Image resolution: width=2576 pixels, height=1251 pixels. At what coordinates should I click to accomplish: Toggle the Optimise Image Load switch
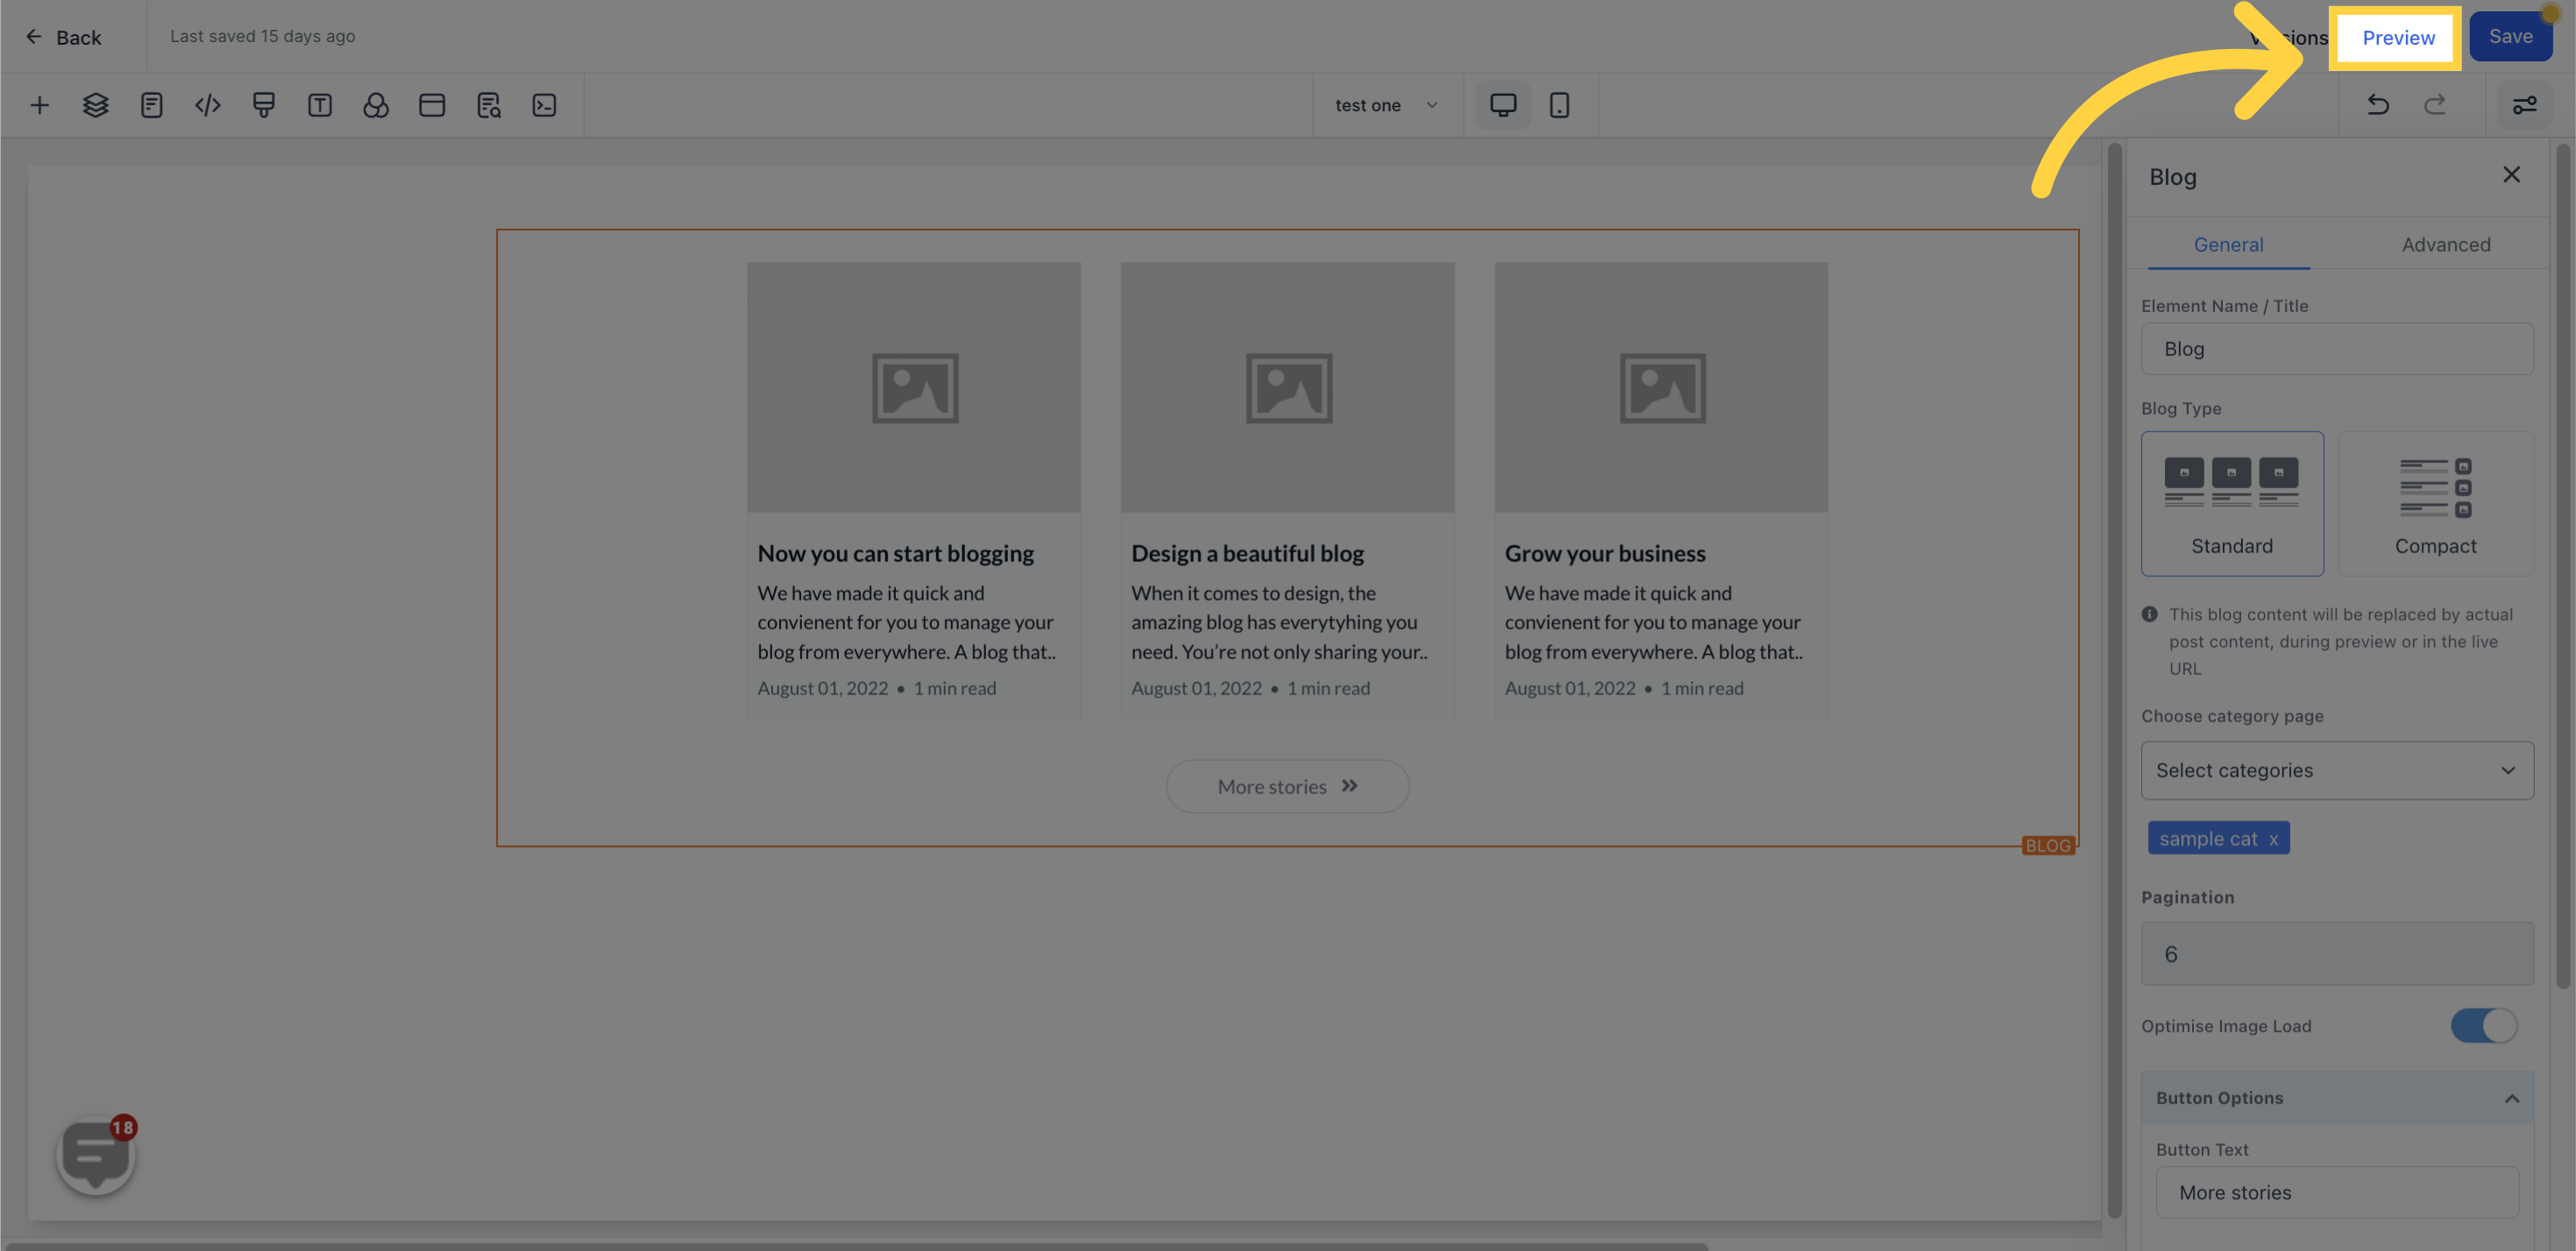(2482, 1025)
